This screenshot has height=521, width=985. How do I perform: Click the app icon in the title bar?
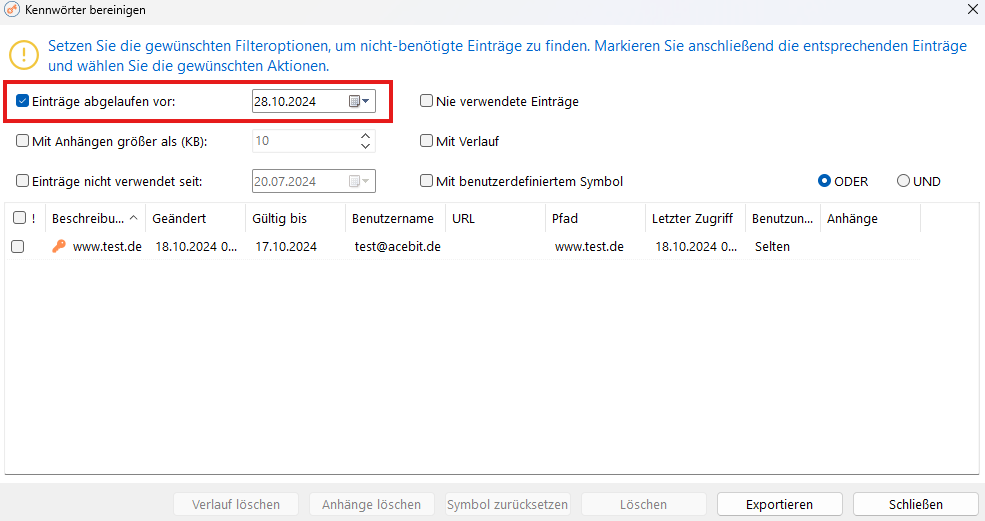click(x=11, y=9)
